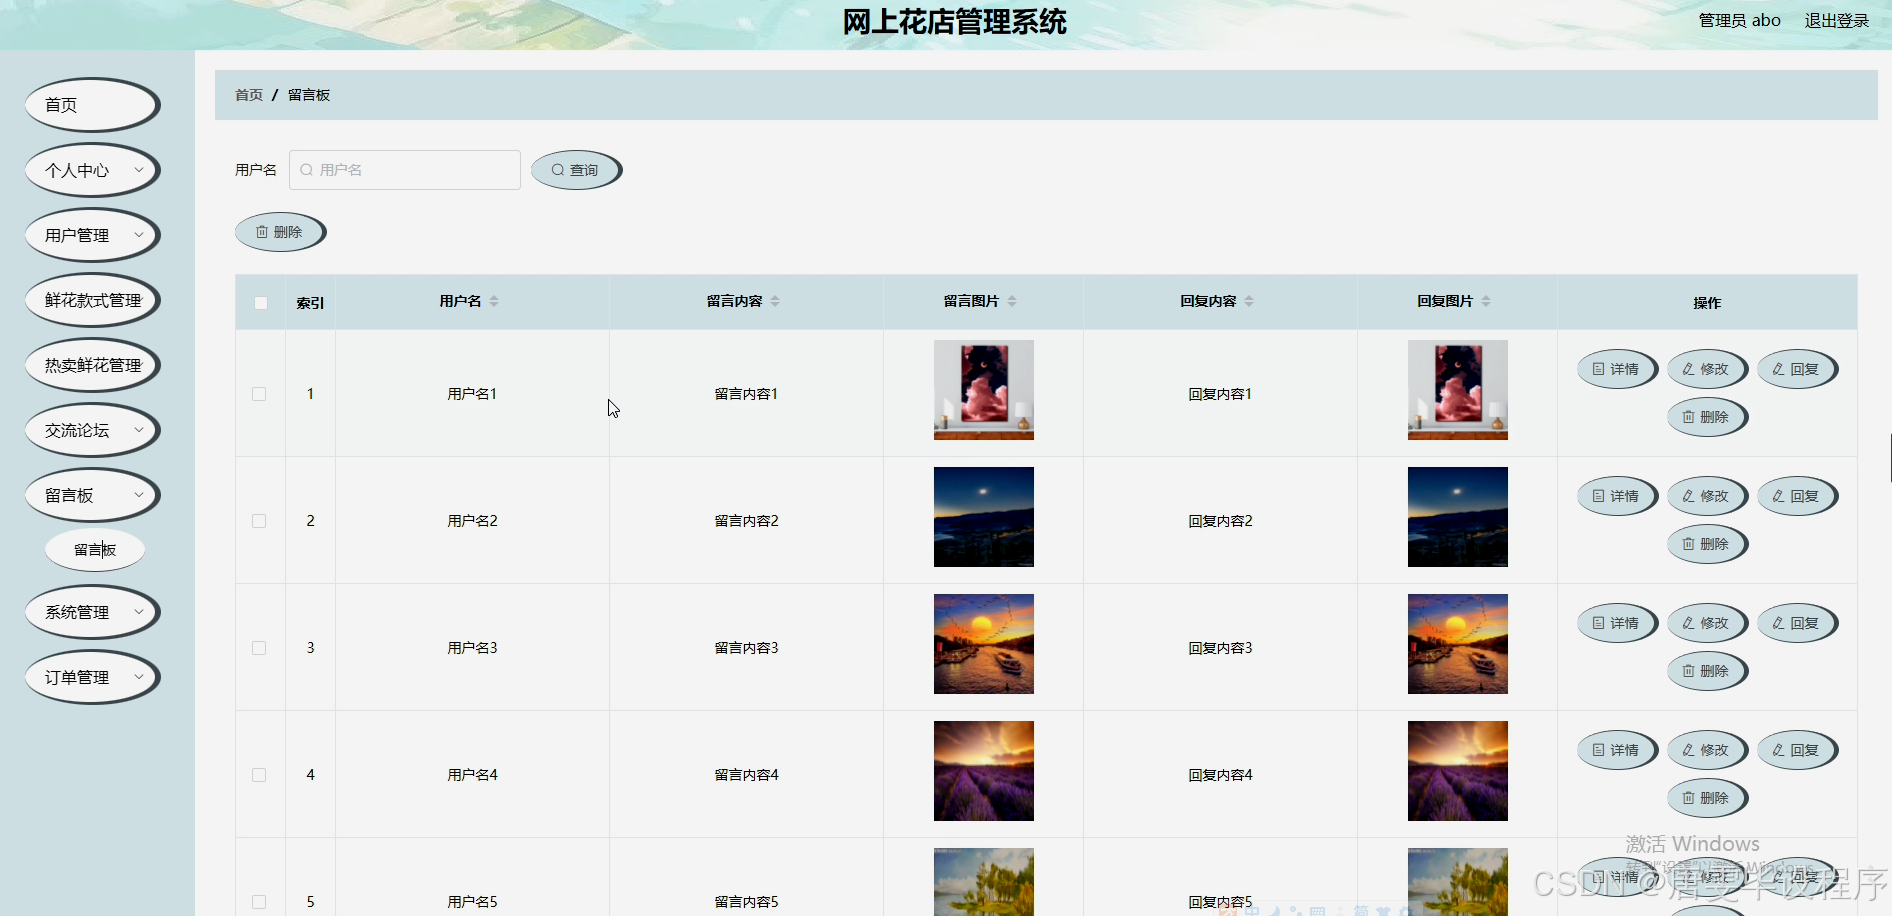Viewport: 1892px width, 916px height.
Task: Click 修改 for row 用户名4
Action: tap(1707, 750)
